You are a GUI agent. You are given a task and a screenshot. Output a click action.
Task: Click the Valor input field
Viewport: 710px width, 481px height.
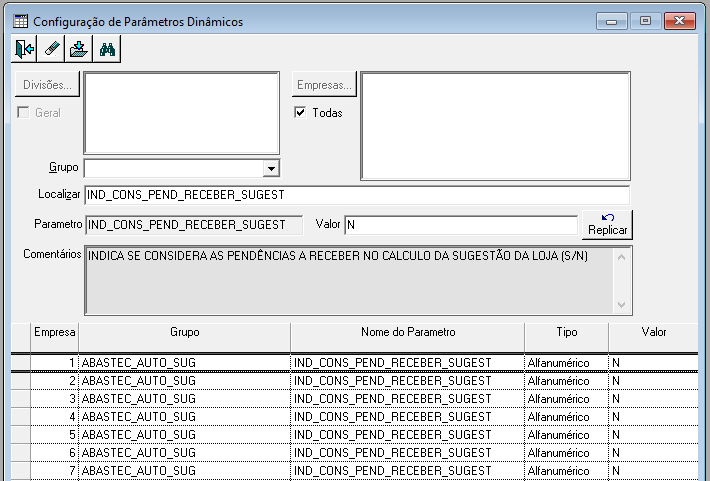[x=461, y=225]
